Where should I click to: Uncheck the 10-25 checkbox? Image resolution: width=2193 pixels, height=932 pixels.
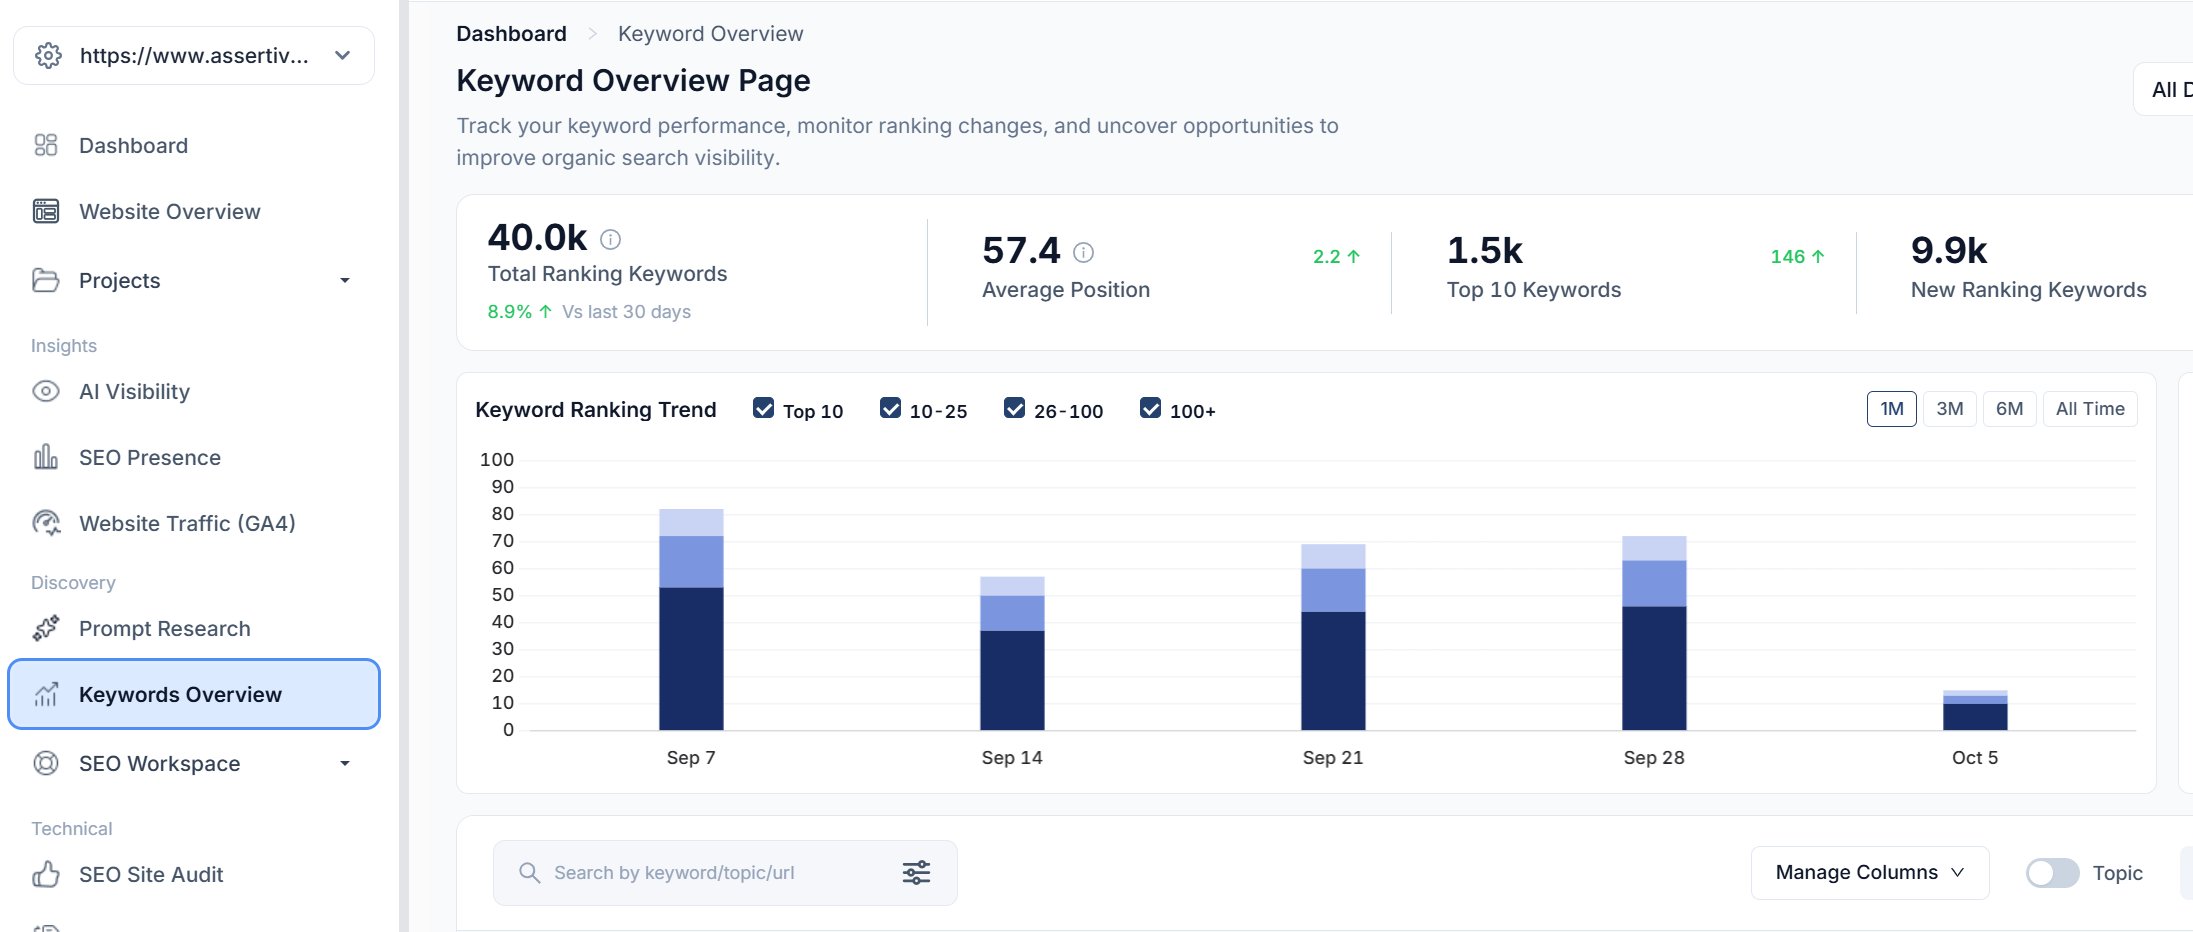(x=890, y=408)
